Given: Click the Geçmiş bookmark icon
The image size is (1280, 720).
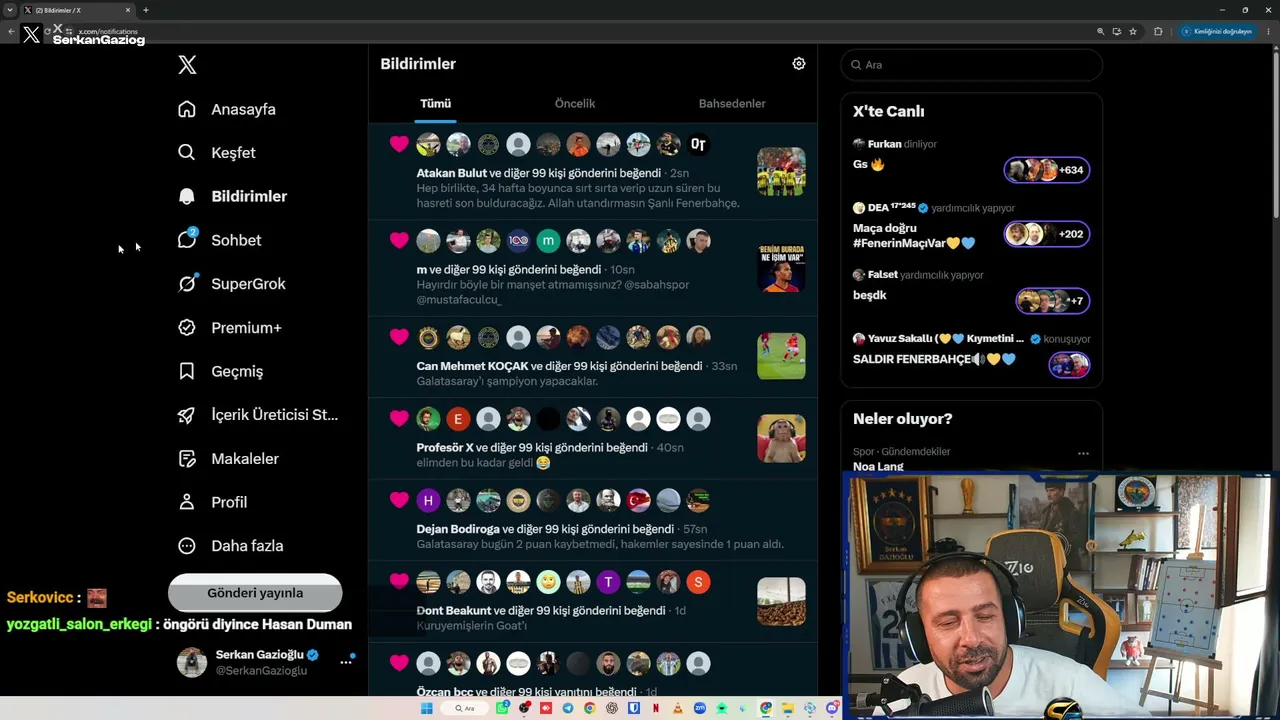Looking at the screenshot, I should tap(187, 371).
